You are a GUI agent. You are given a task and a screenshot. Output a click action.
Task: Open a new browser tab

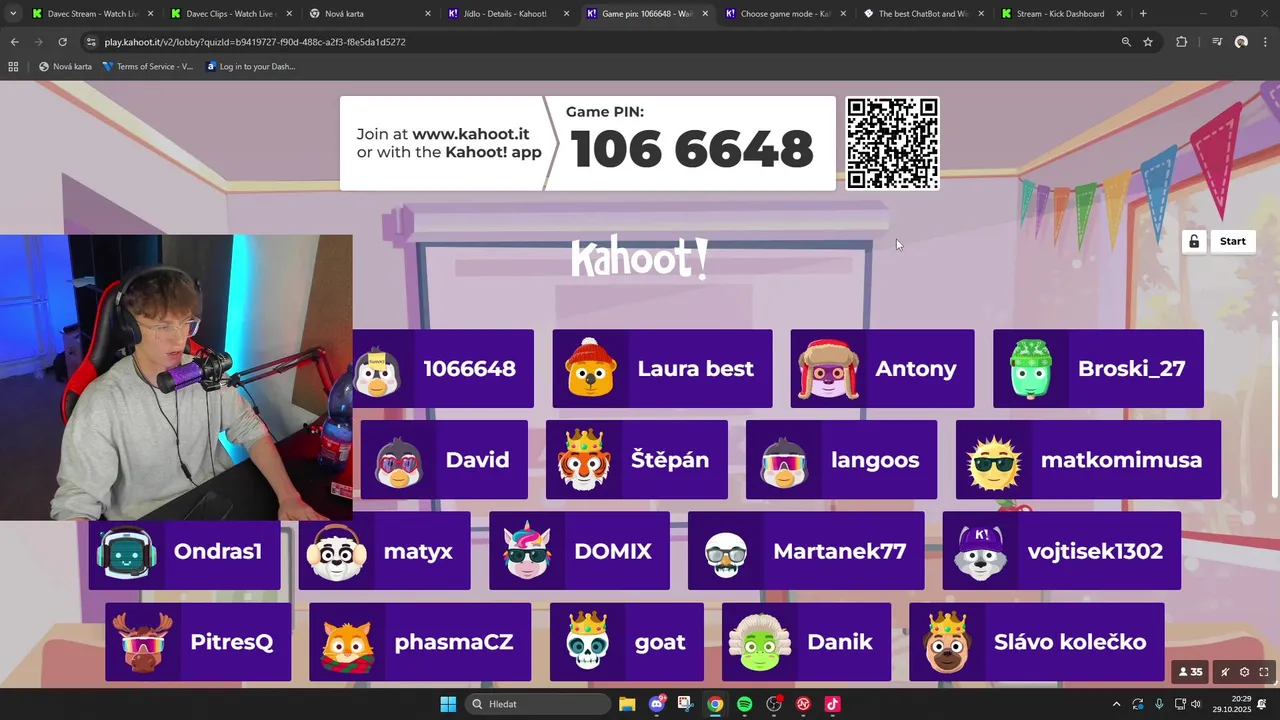(1143, 14)
